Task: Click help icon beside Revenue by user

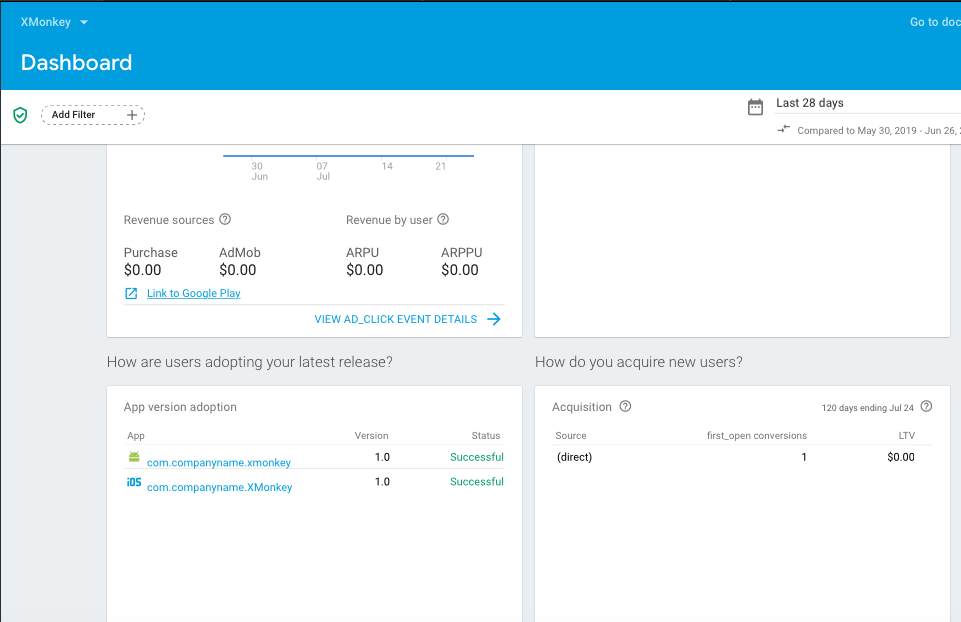Action: click(443, 219)
